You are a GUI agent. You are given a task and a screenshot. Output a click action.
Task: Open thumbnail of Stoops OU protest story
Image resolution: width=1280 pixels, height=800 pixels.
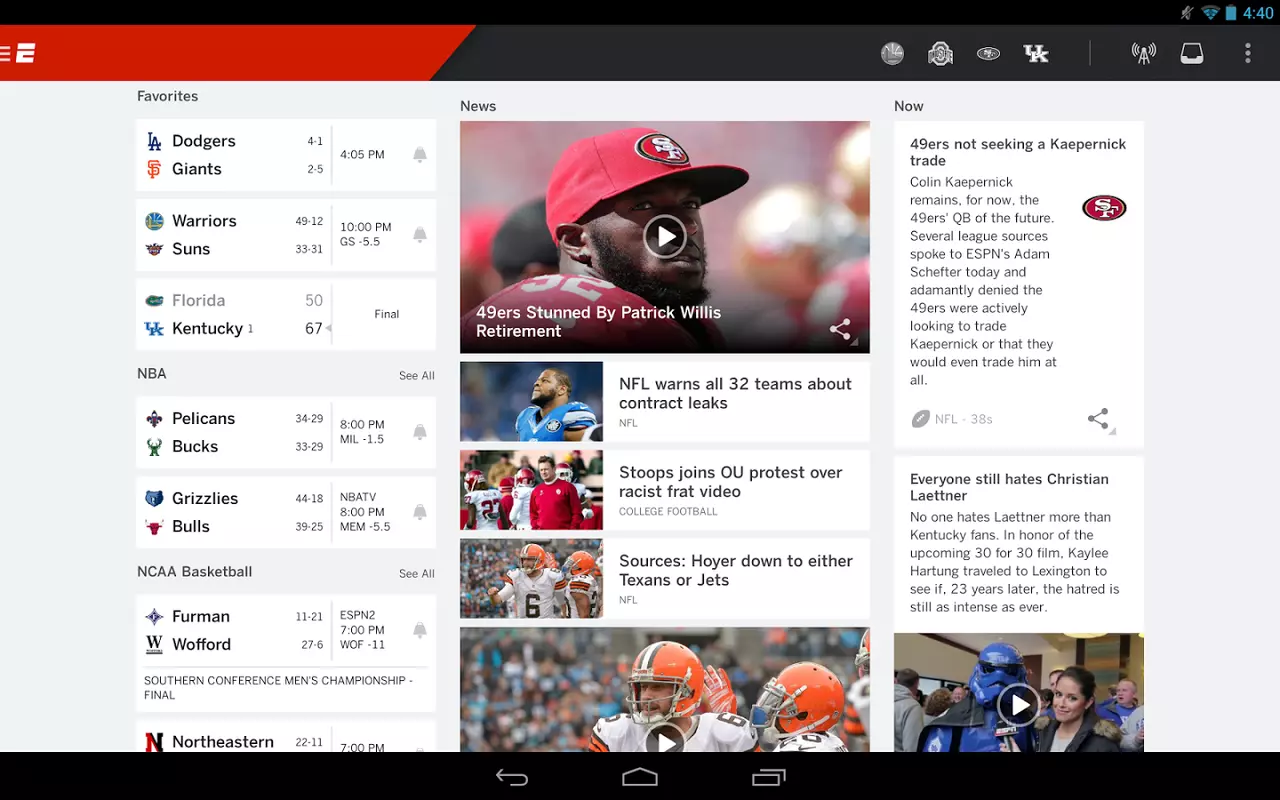tap(531, 490)
